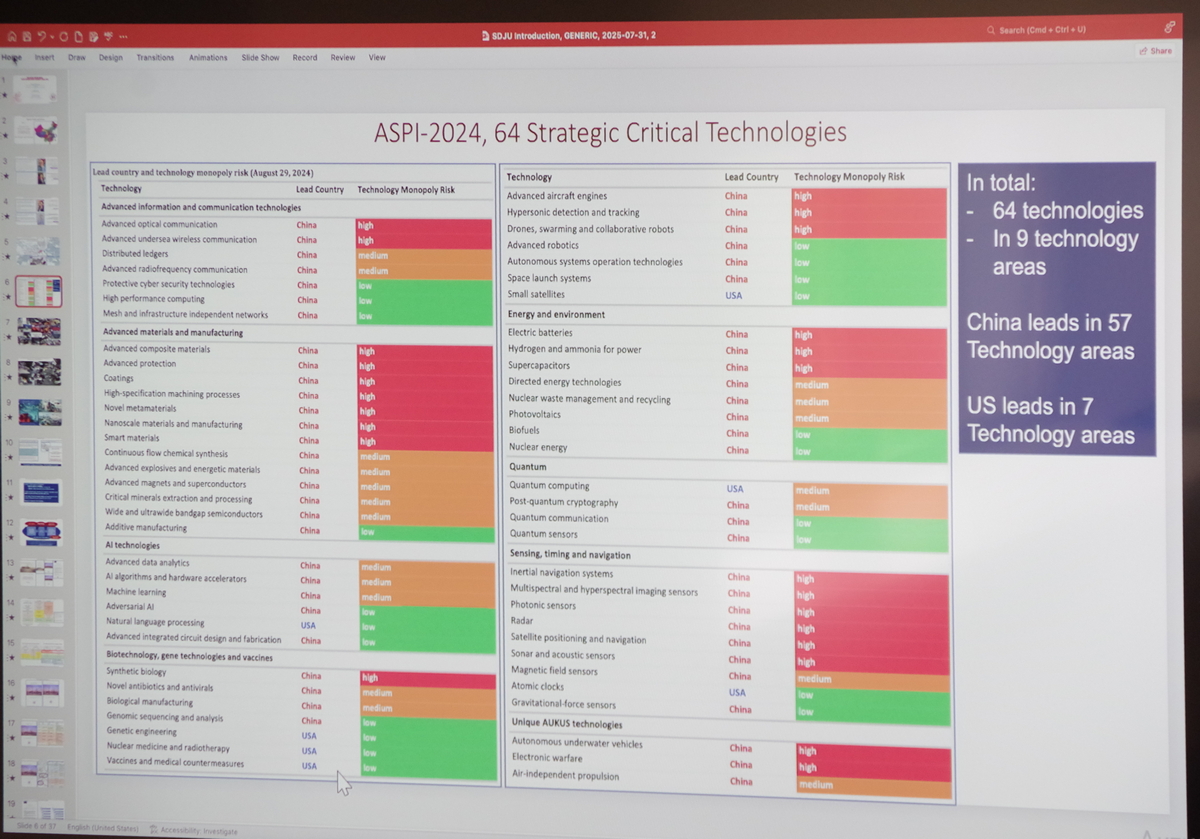Screen dimensions: 1200x839
Task: Click 'USA' in the Atomic clocks row
Action: 737,693
